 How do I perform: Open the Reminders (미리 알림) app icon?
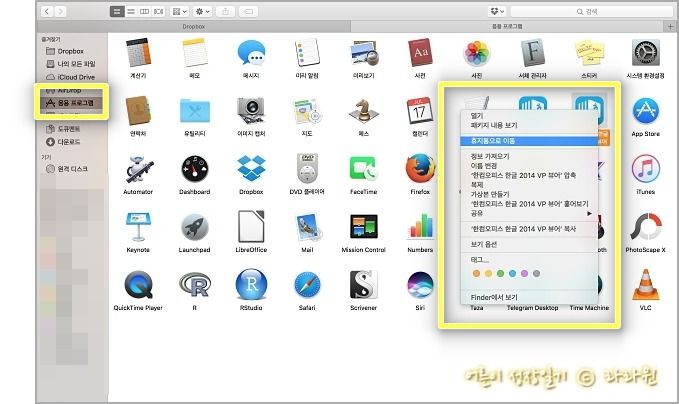307,52
